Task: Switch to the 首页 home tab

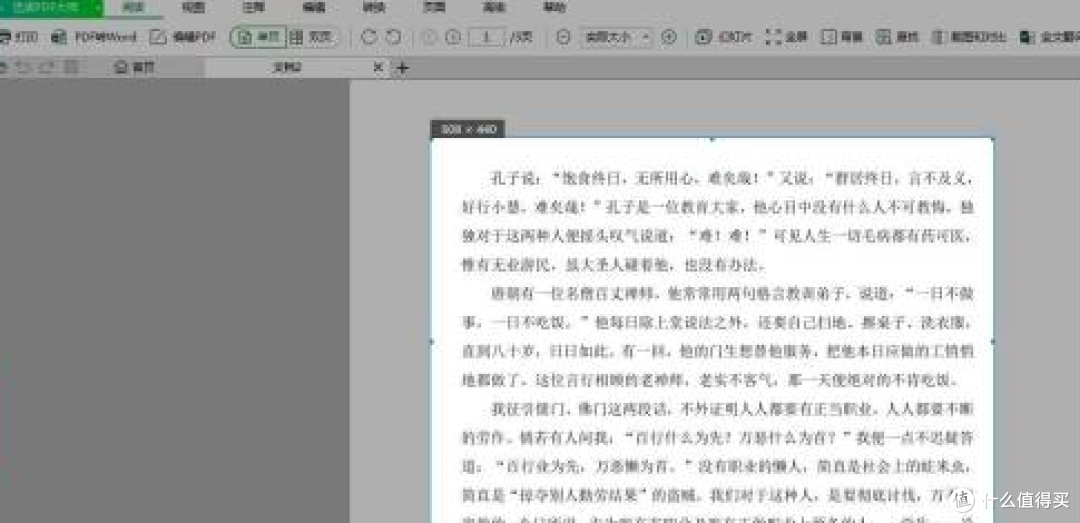Action: pos(135,68)
